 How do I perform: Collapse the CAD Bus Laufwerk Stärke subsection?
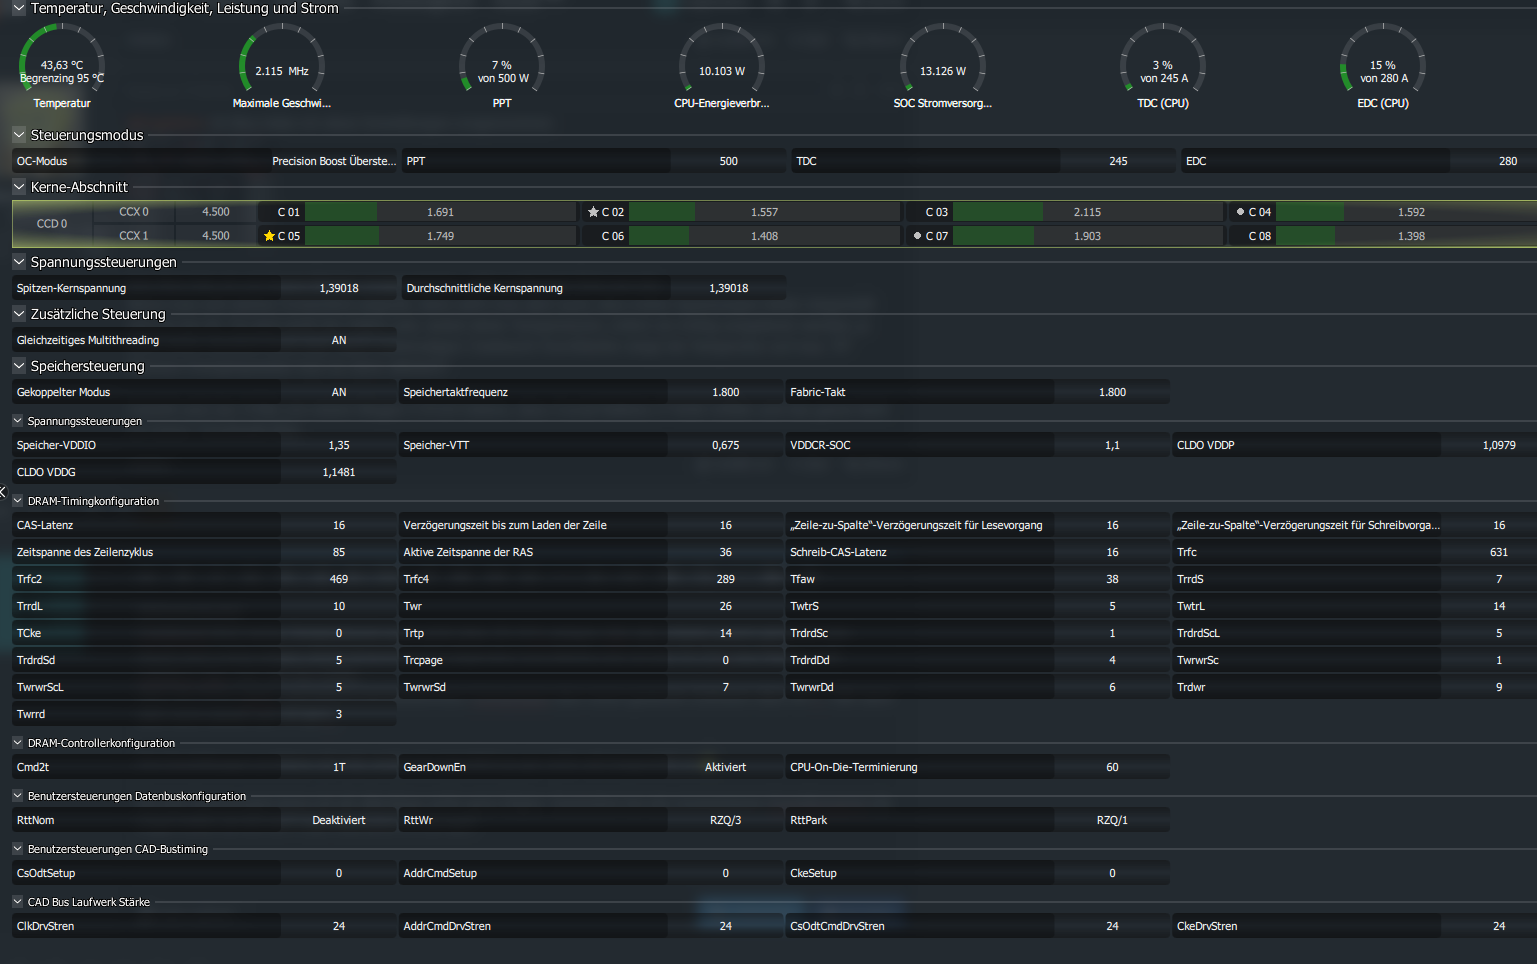[x=18, y=902]
